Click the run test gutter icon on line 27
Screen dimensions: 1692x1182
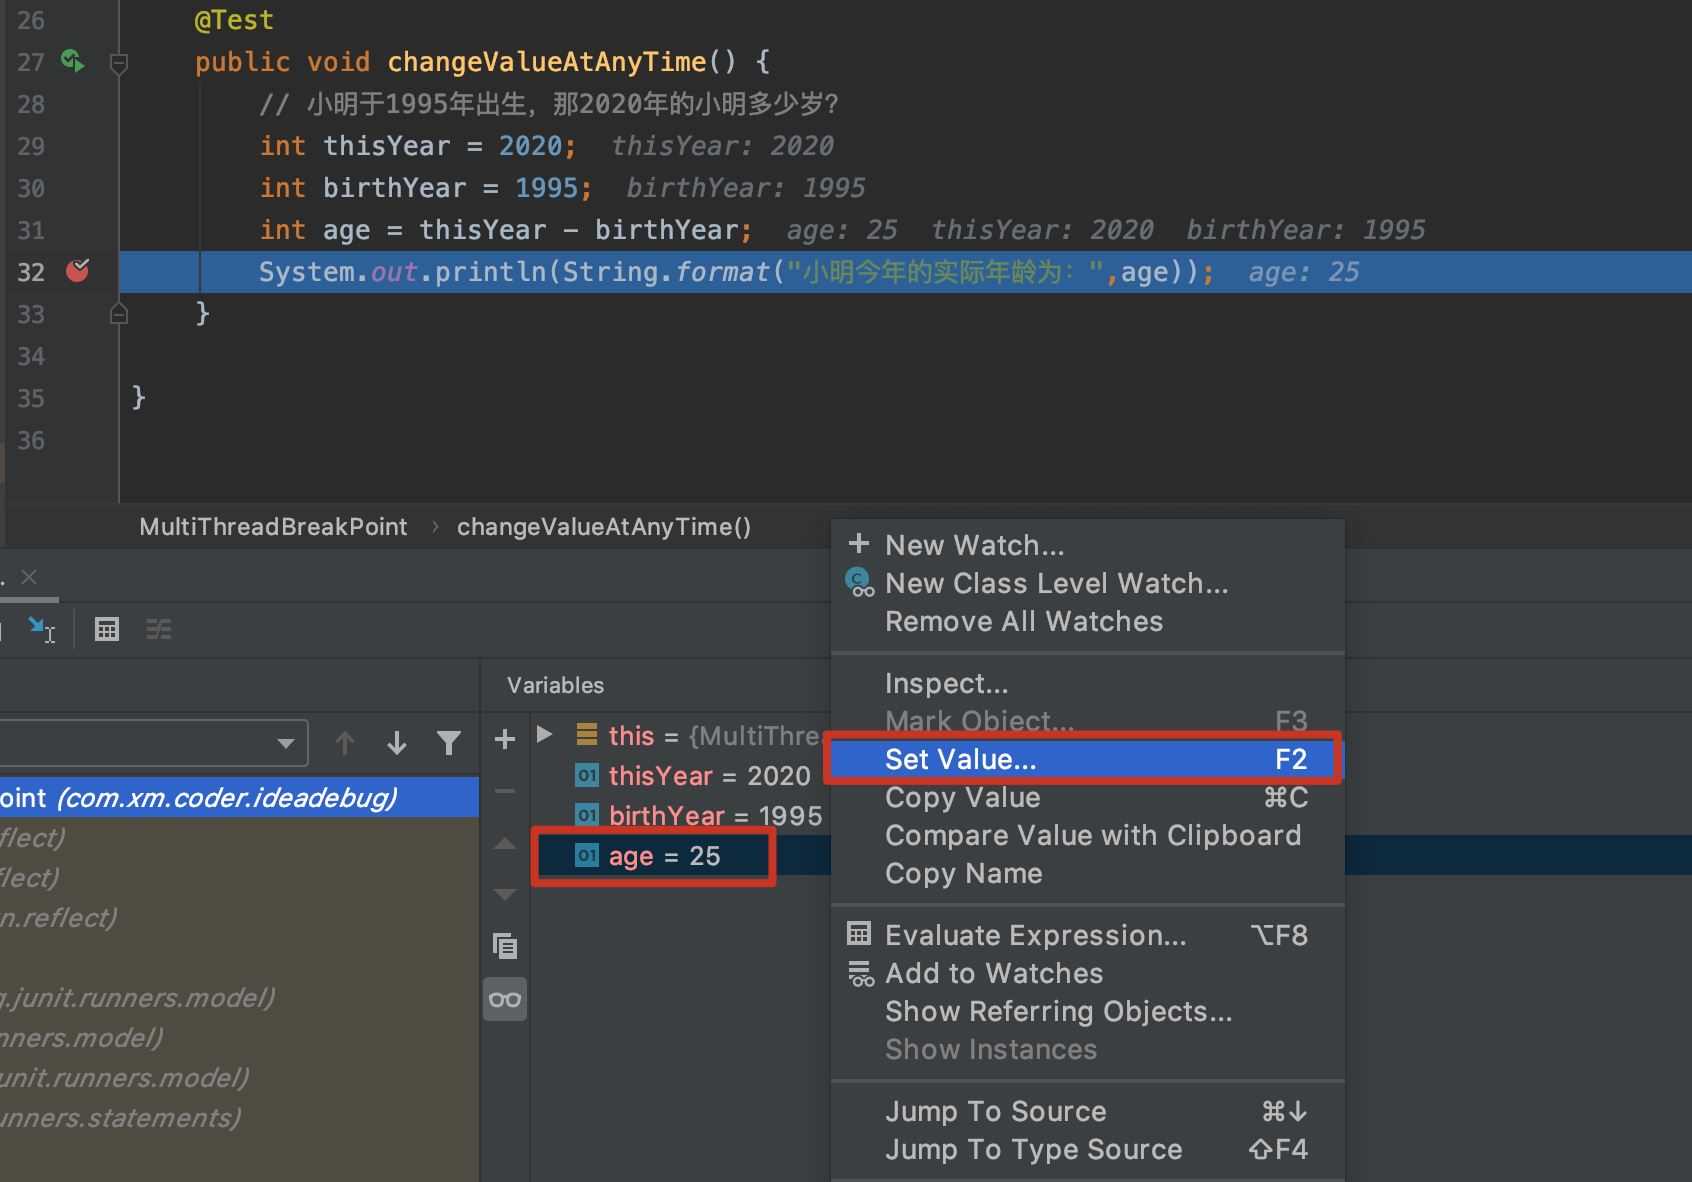click(x=72, y=61)
